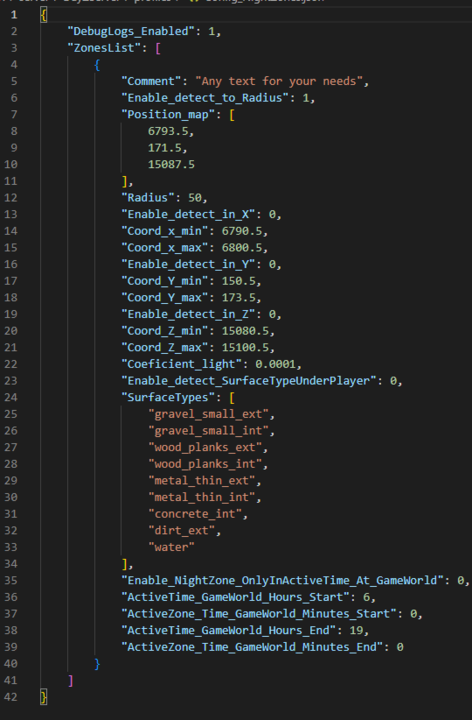The image size is (472, 720).
Task: Click the "Enable_detect_in_X" key
Action: (189, 214)
